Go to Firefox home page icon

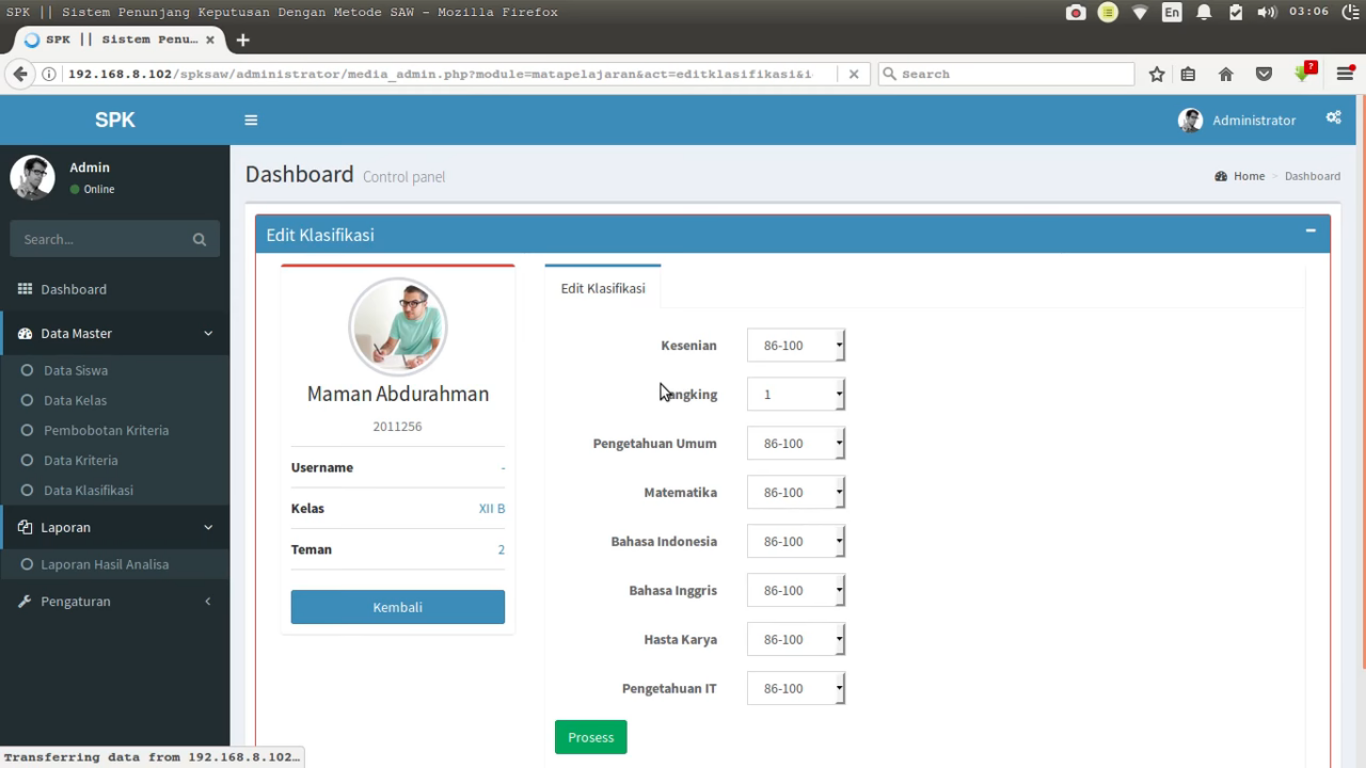coord(1226,74)
